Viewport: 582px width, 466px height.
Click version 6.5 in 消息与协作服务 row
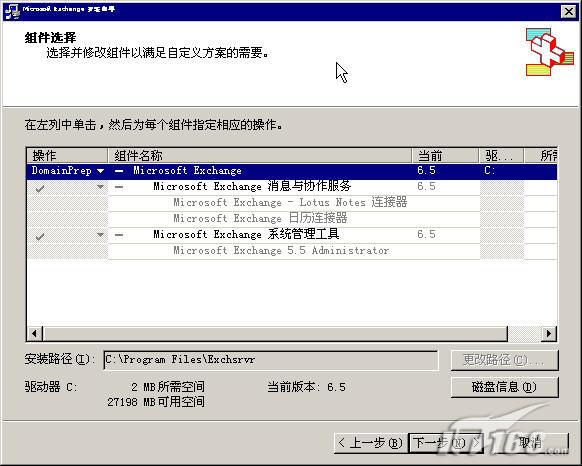click(426, 186)
